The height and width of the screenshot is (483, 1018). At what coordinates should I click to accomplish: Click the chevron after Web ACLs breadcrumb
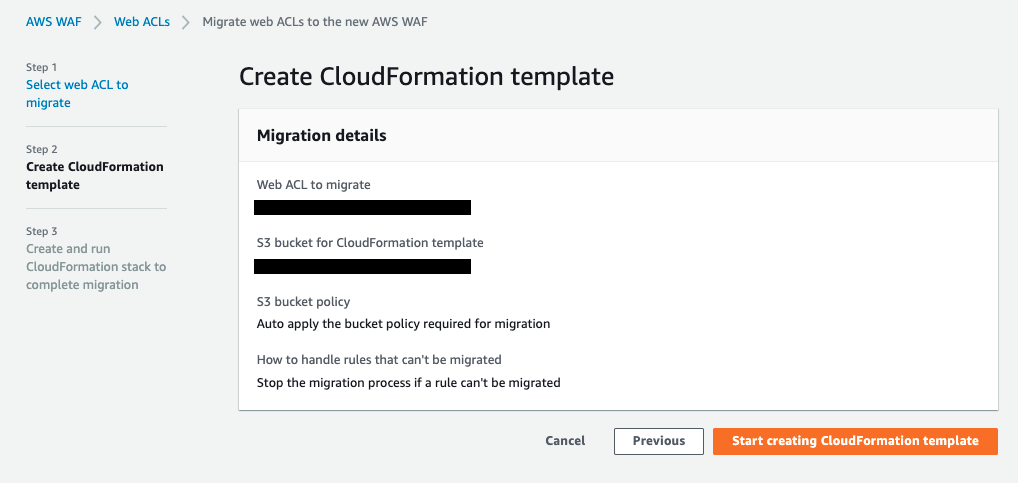[186, 22]
